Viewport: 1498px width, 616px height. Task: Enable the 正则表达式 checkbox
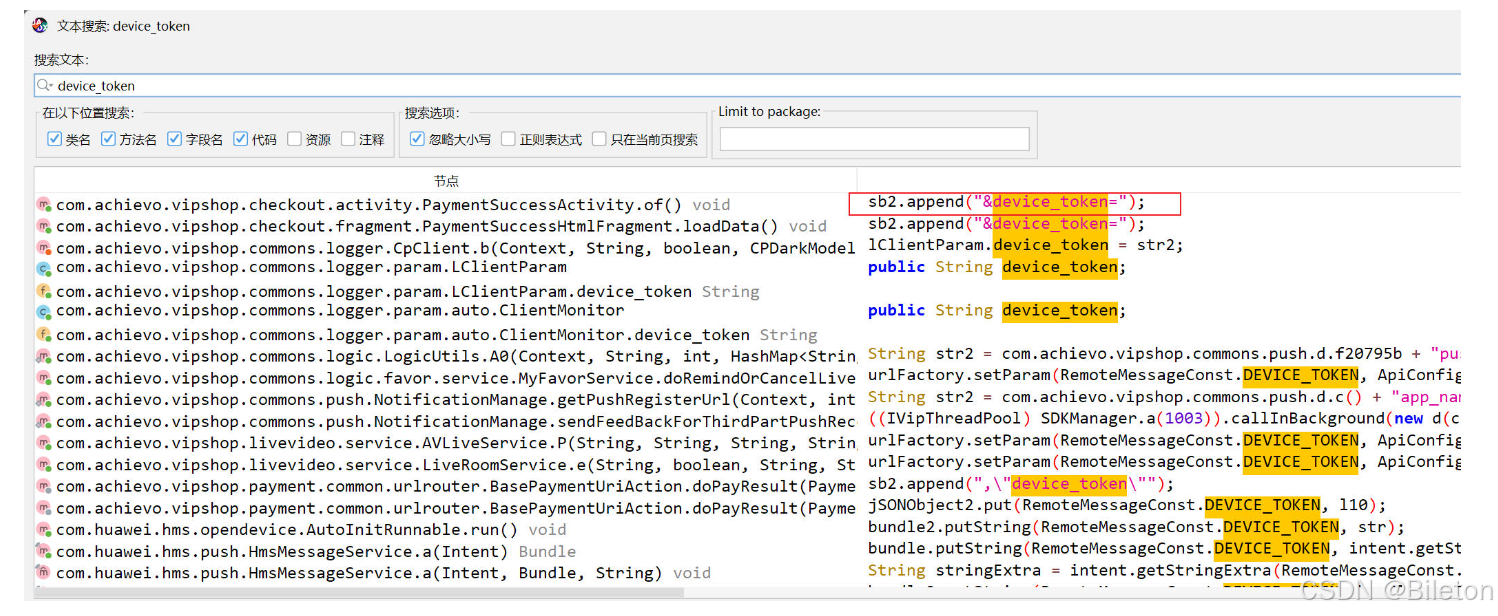point(508,140)
